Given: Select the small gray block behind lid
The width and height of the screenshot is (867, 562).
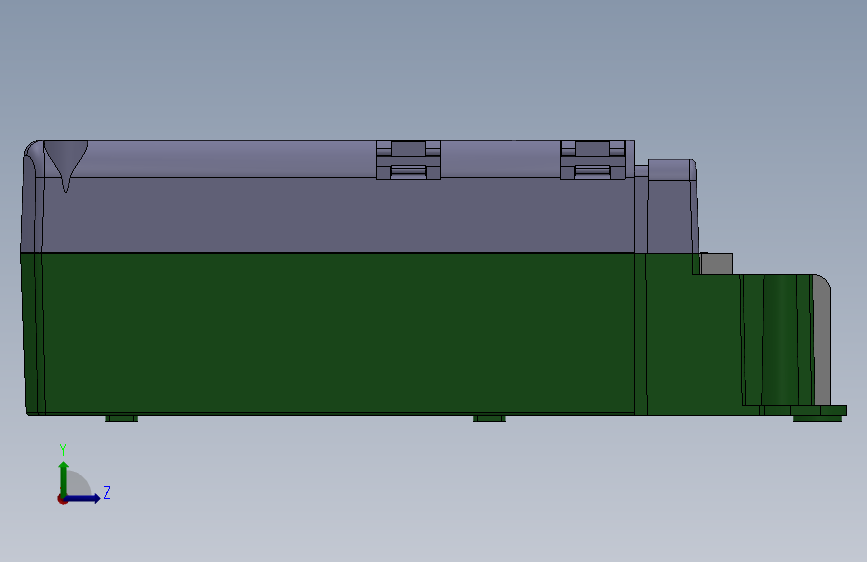Looking at the screenshot, I should point(717,263).
